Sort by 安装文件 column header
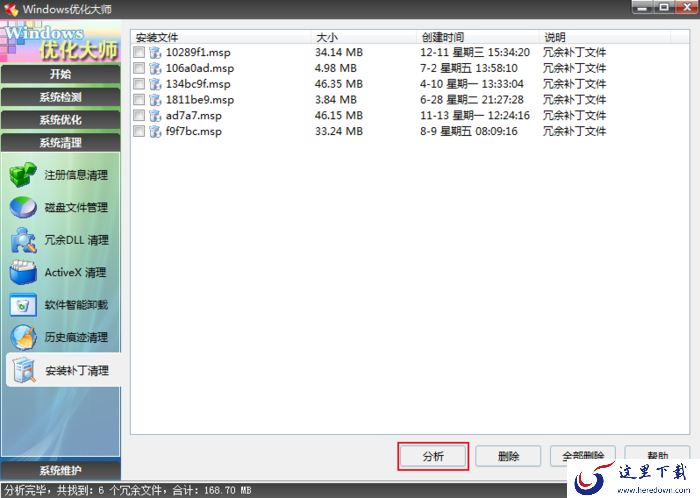 pos(221,37)
